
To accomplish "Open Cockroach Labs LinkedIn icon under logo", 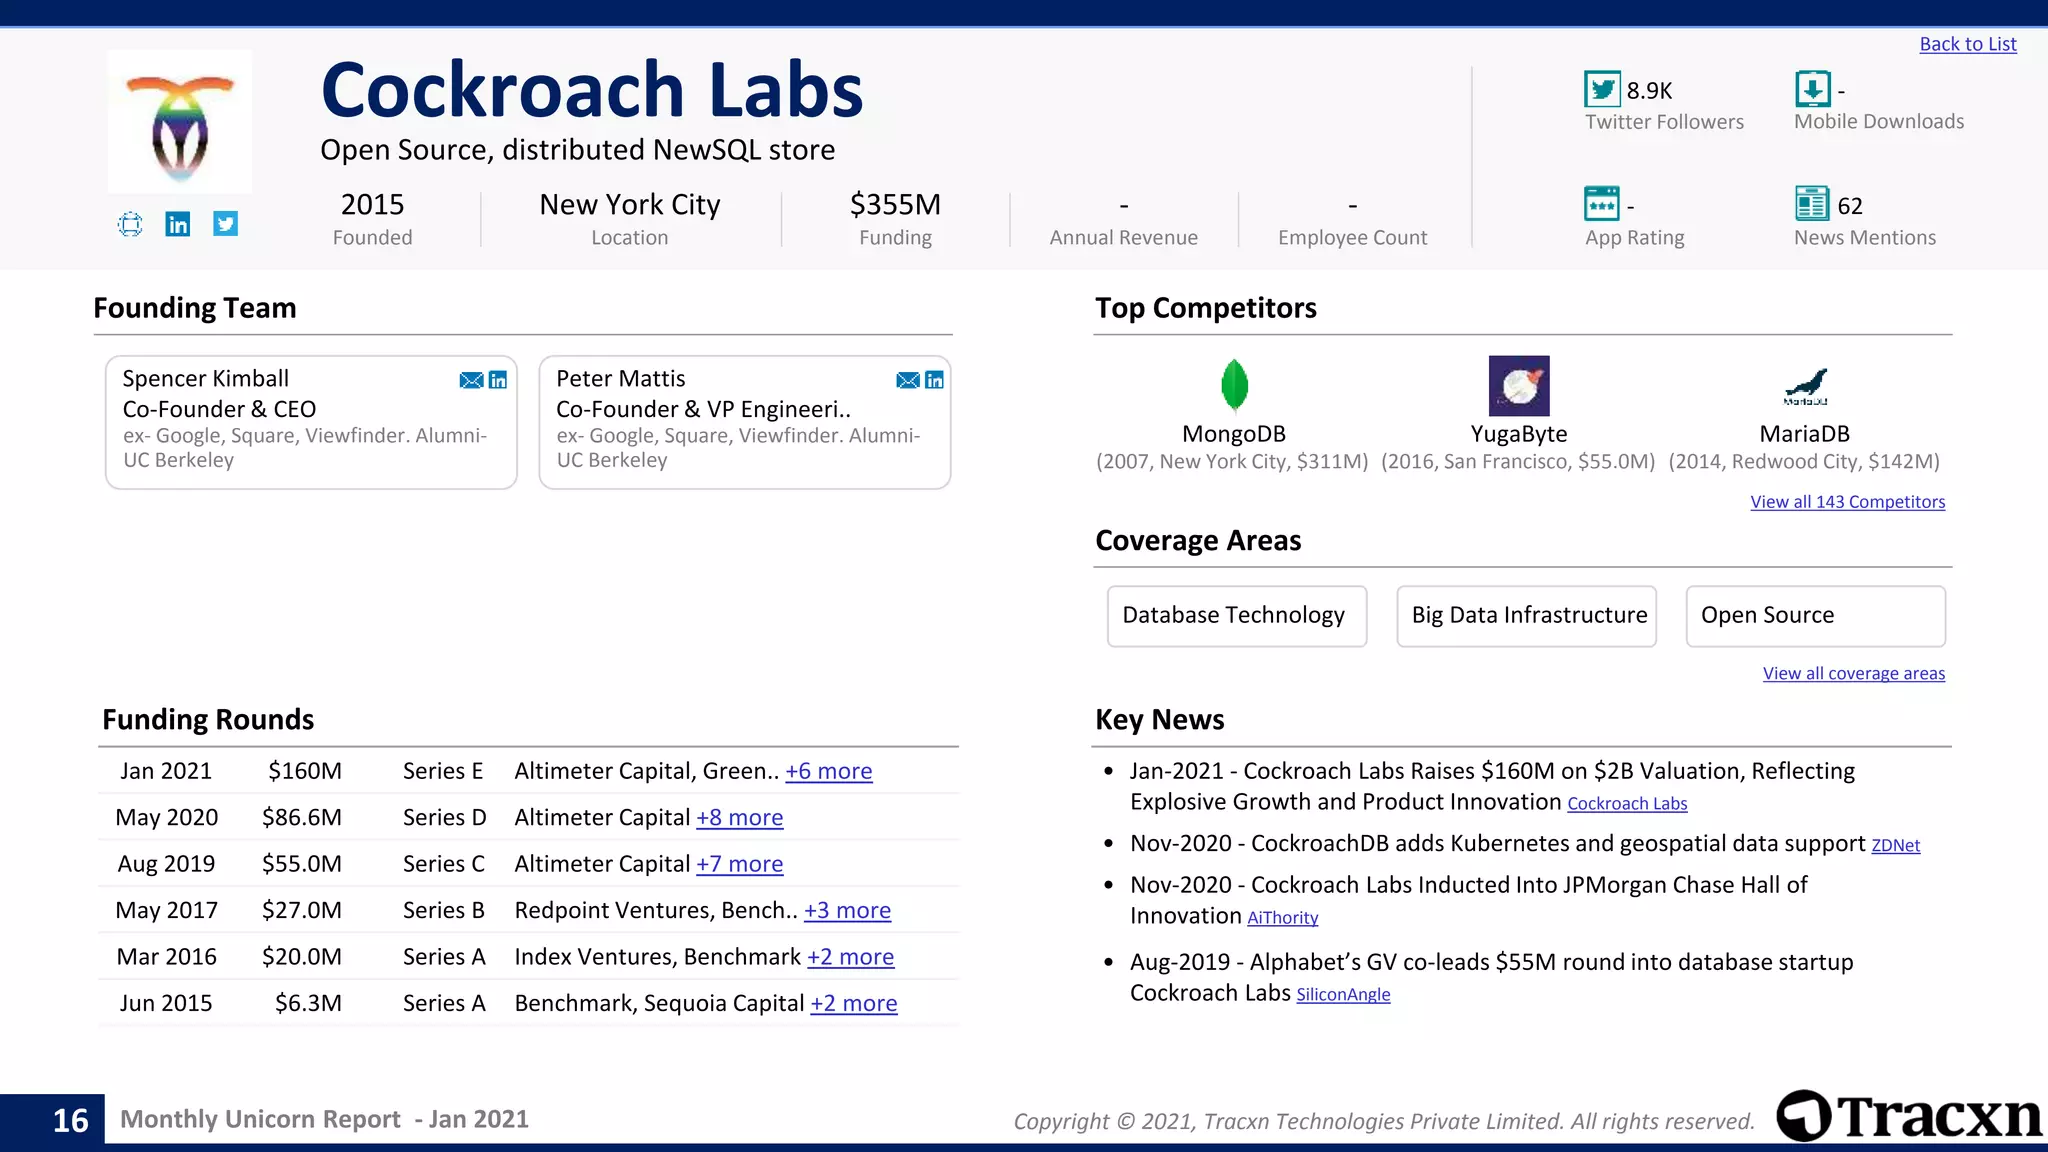I will (x=178, y=224).
